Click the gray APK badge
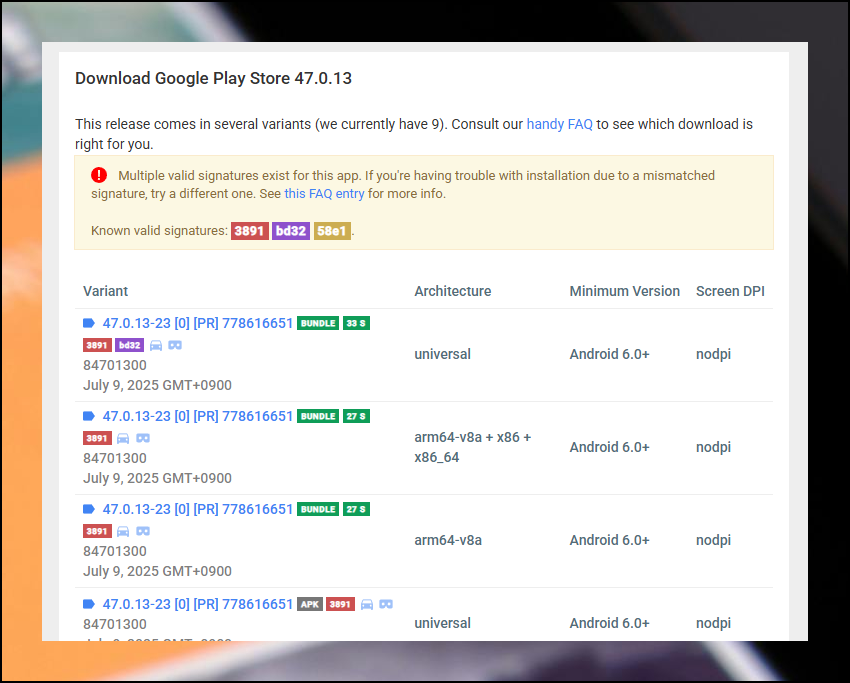The height and width of the screenshot is (683, 850). point(310,604)
